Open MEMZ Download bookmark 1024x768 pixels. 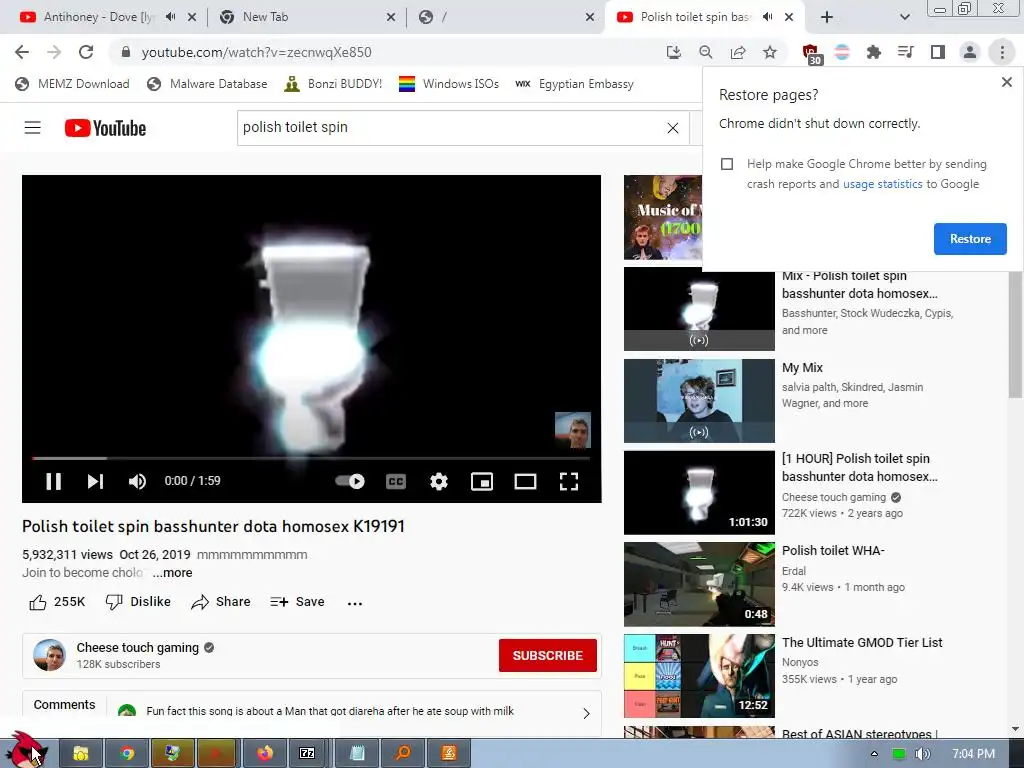coord(72,84)
